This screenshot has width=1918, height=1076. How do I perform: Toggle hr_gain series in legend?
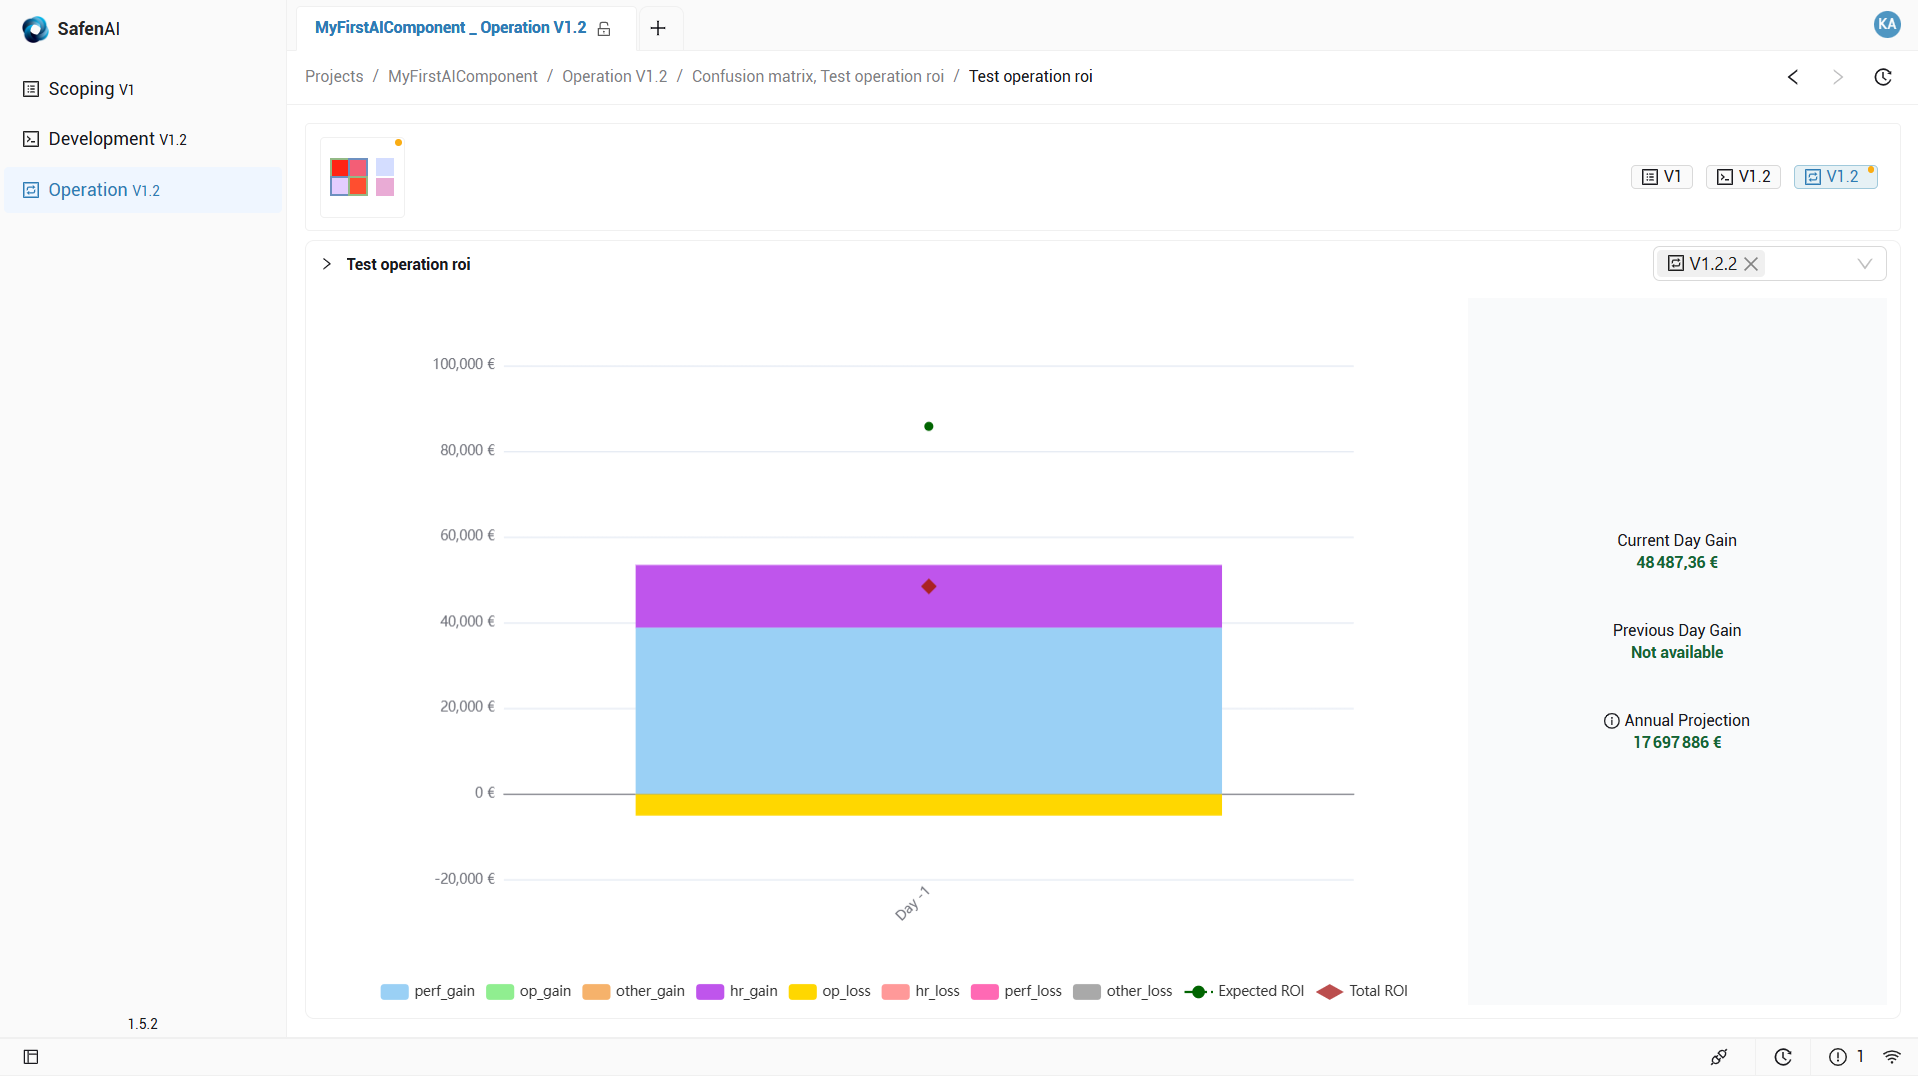point(737,991)
